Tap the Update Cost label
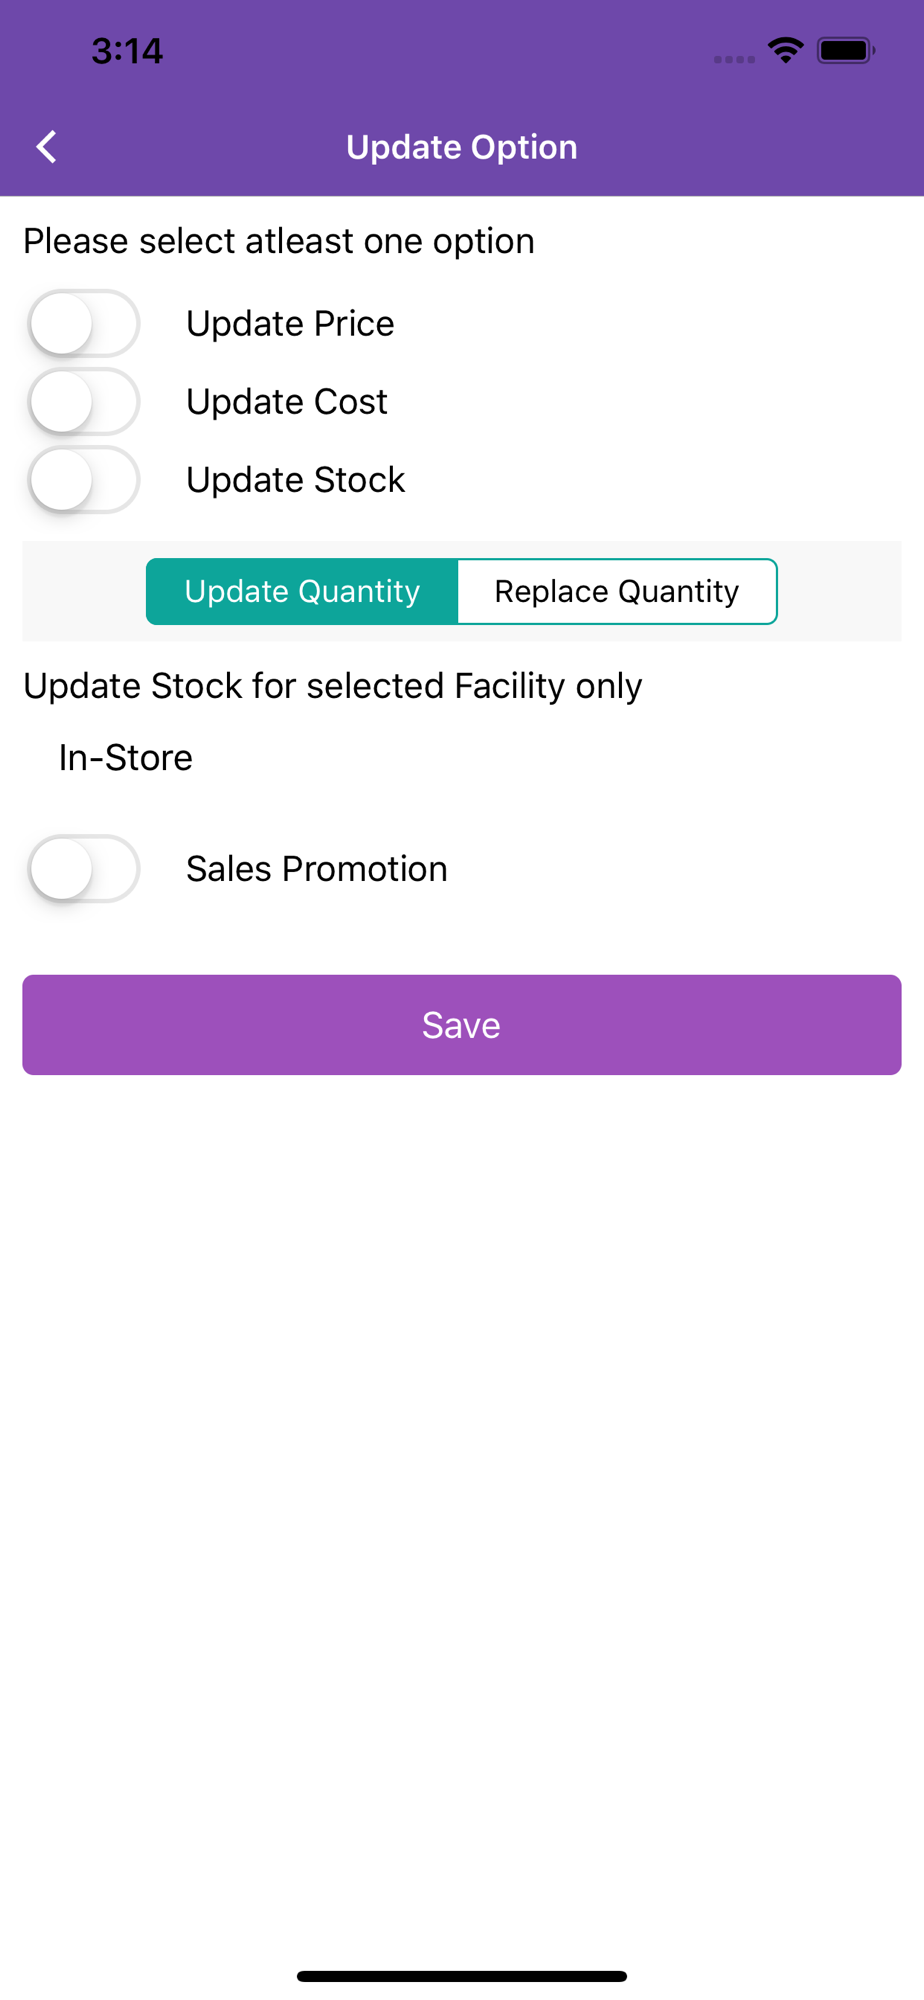924x2000 pixels. click(287, 402)
